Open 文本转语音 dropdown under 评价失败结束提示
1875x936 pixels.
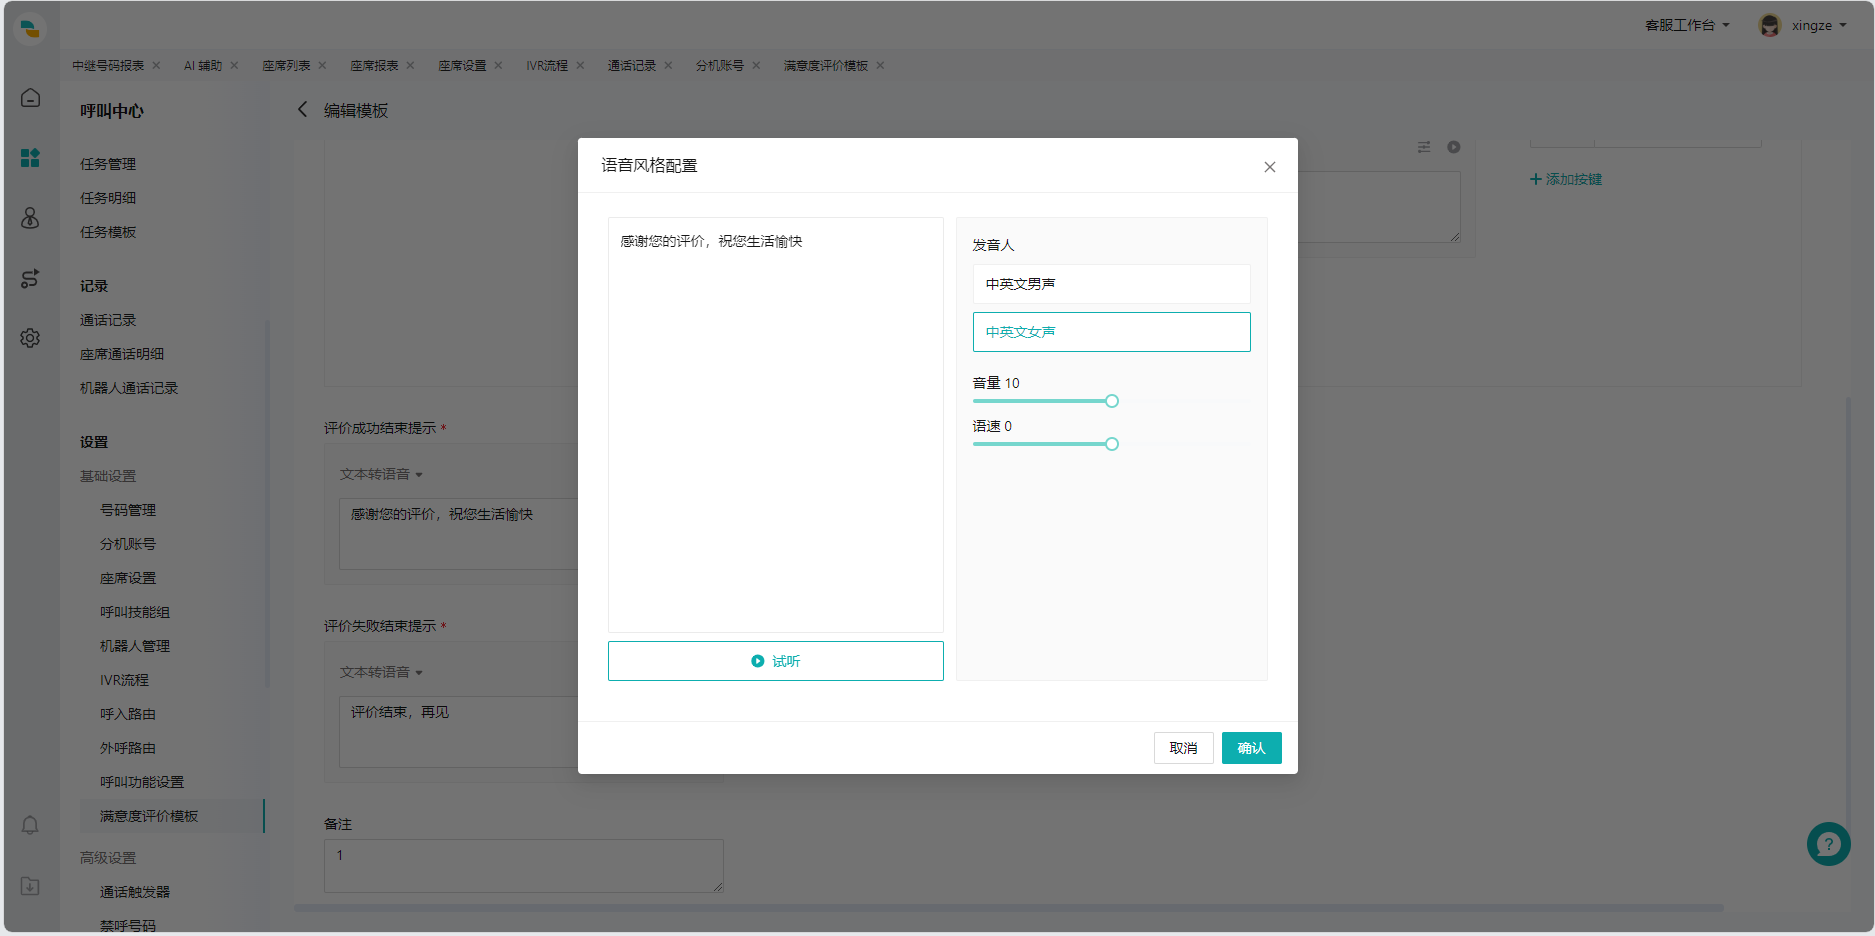381,672
